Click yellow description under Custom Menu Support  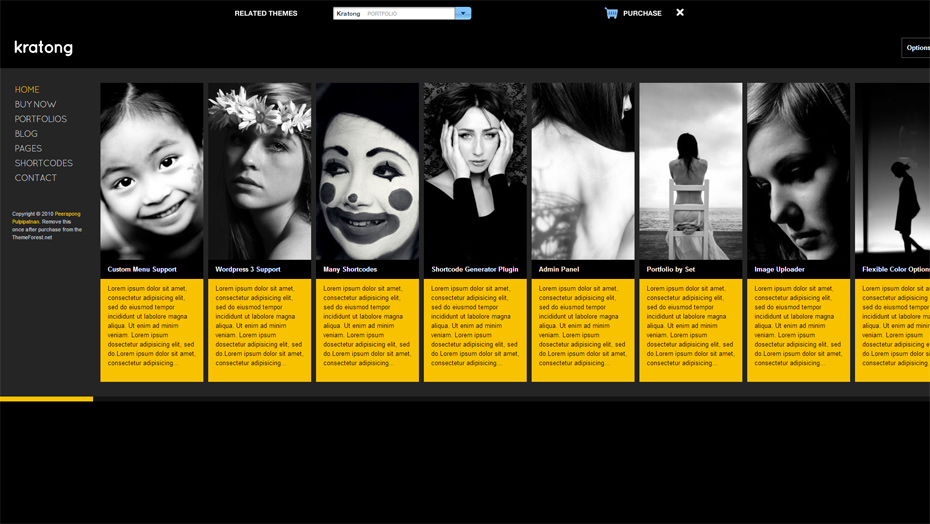click(152, 330)
